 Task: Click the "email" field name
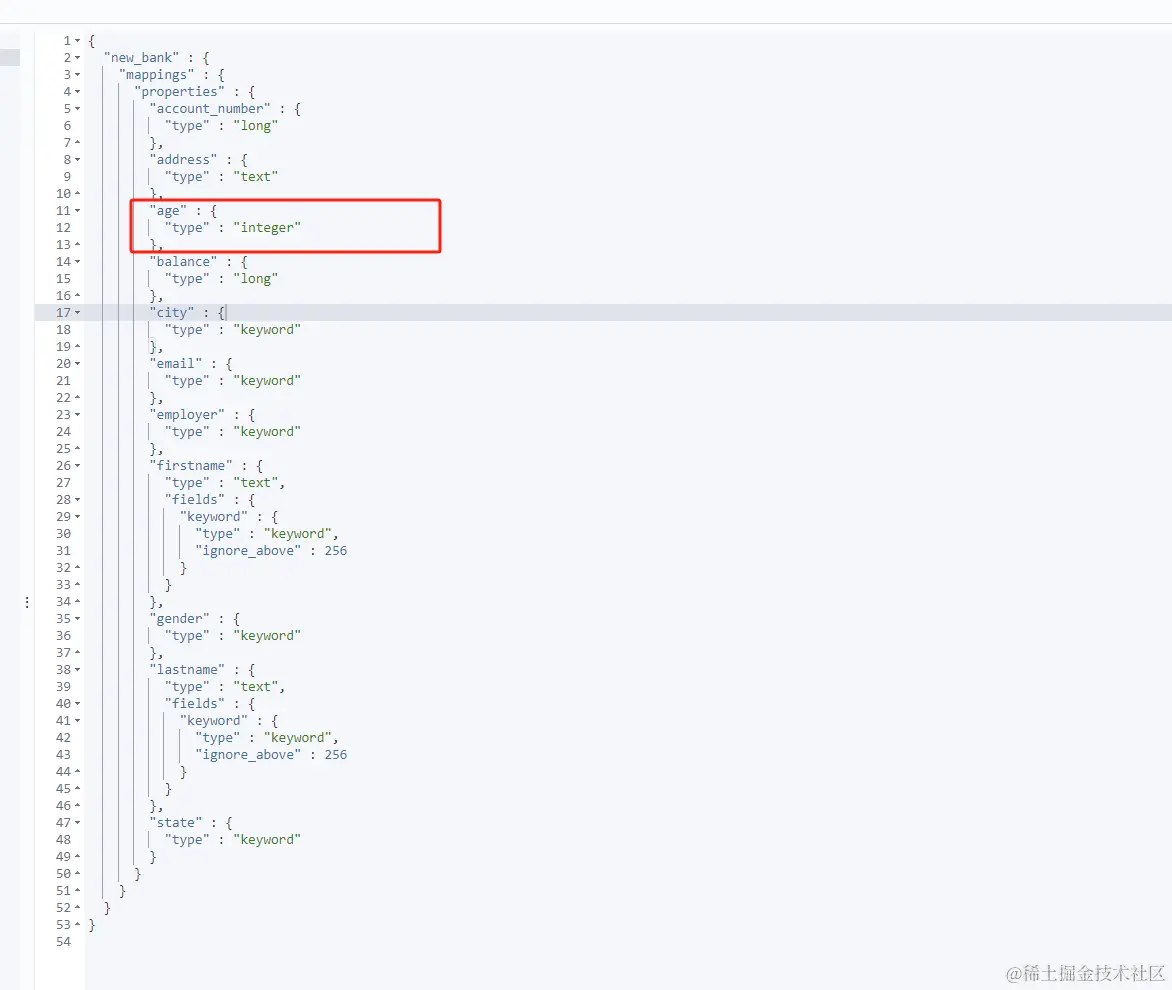tap(176, 364)
